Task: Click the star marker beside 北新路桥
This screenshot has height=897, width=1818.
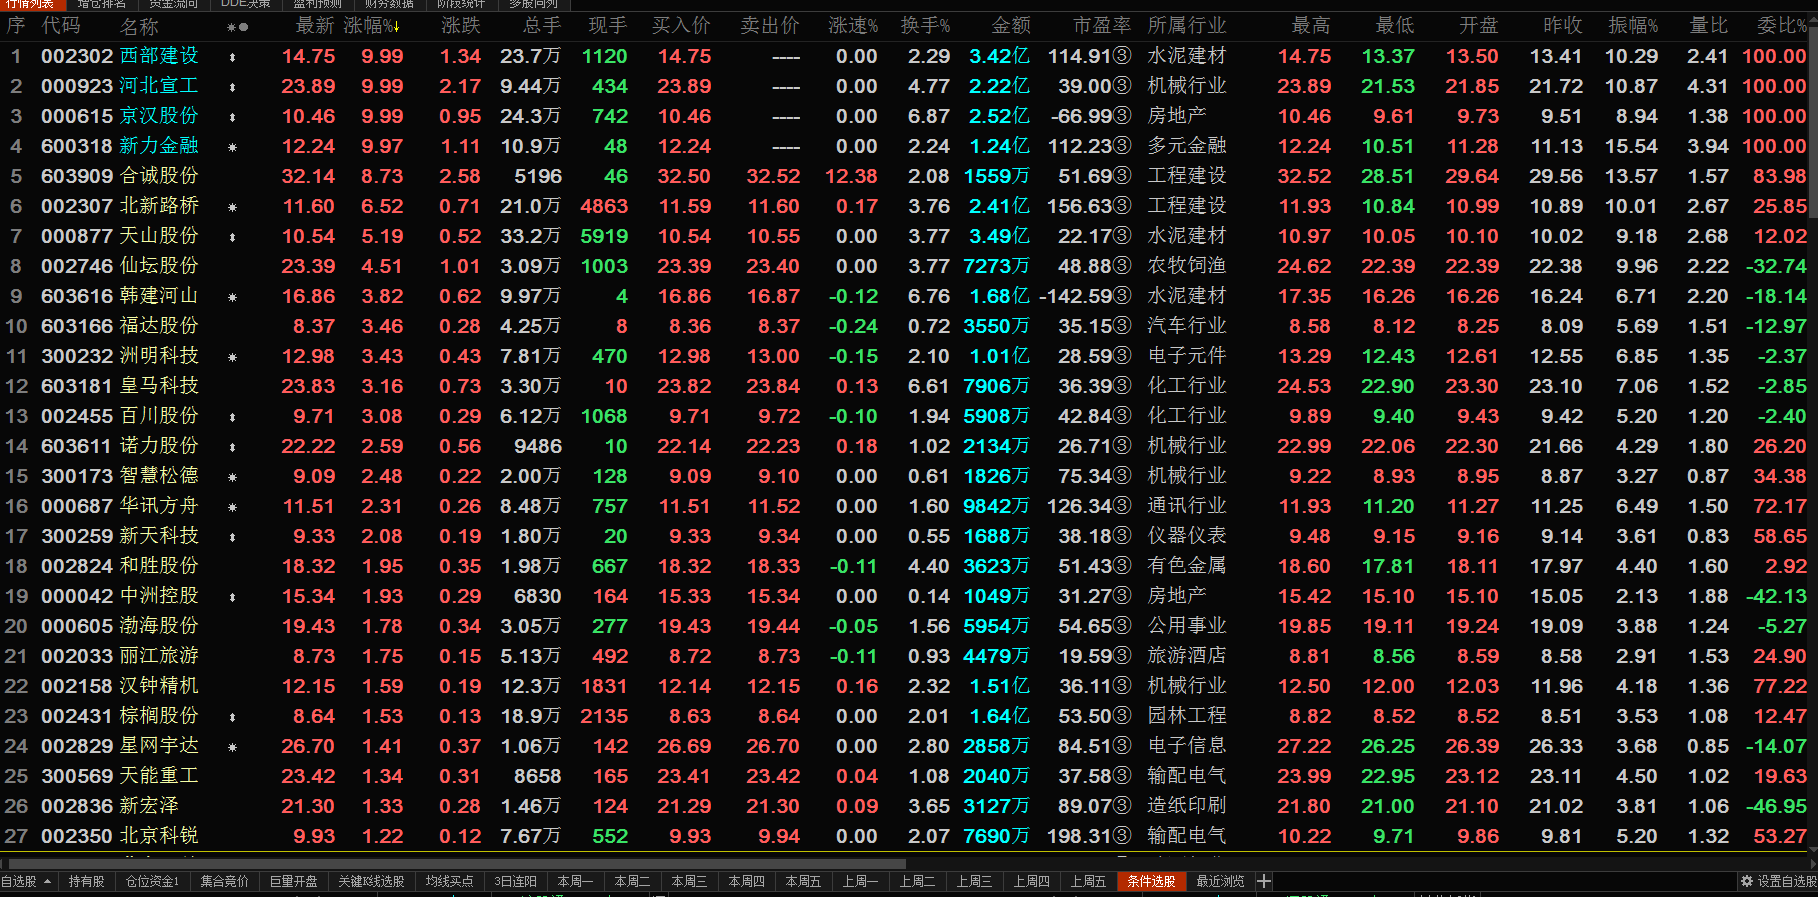Action: (x=233, y=208)
